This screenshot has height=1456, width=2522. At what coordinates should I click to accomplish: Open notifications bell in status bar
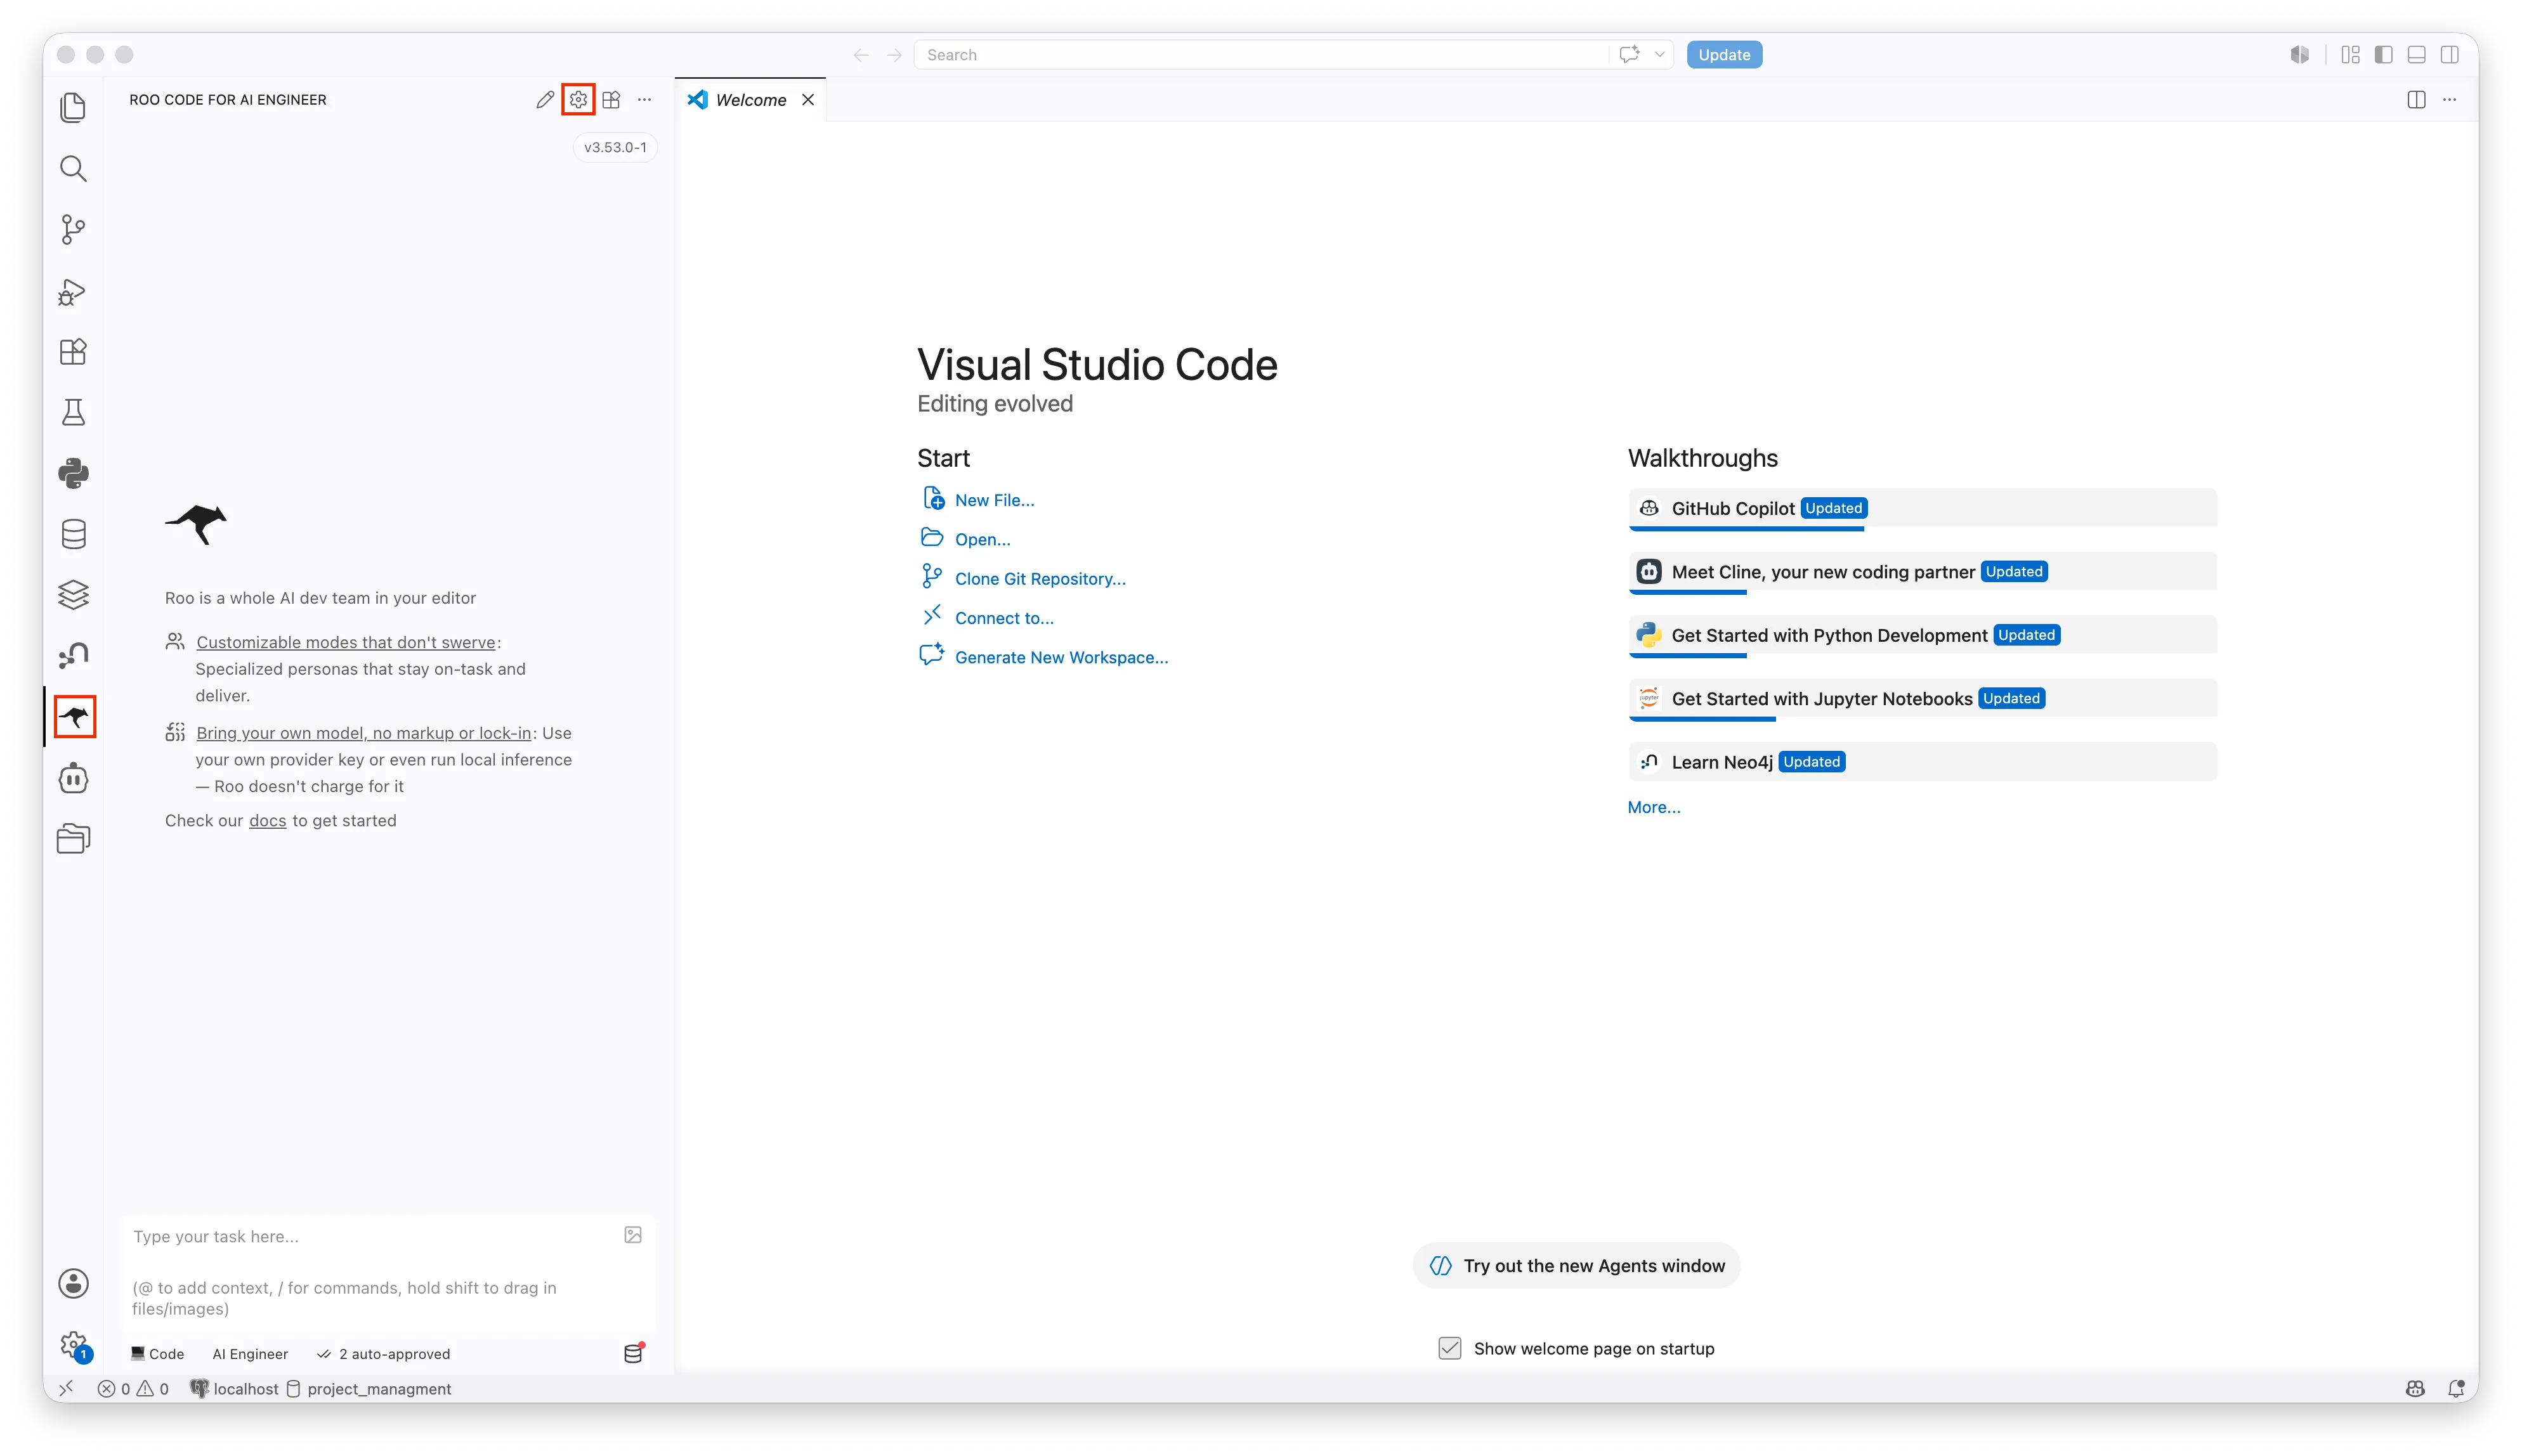click(x=2456, y=1388)
